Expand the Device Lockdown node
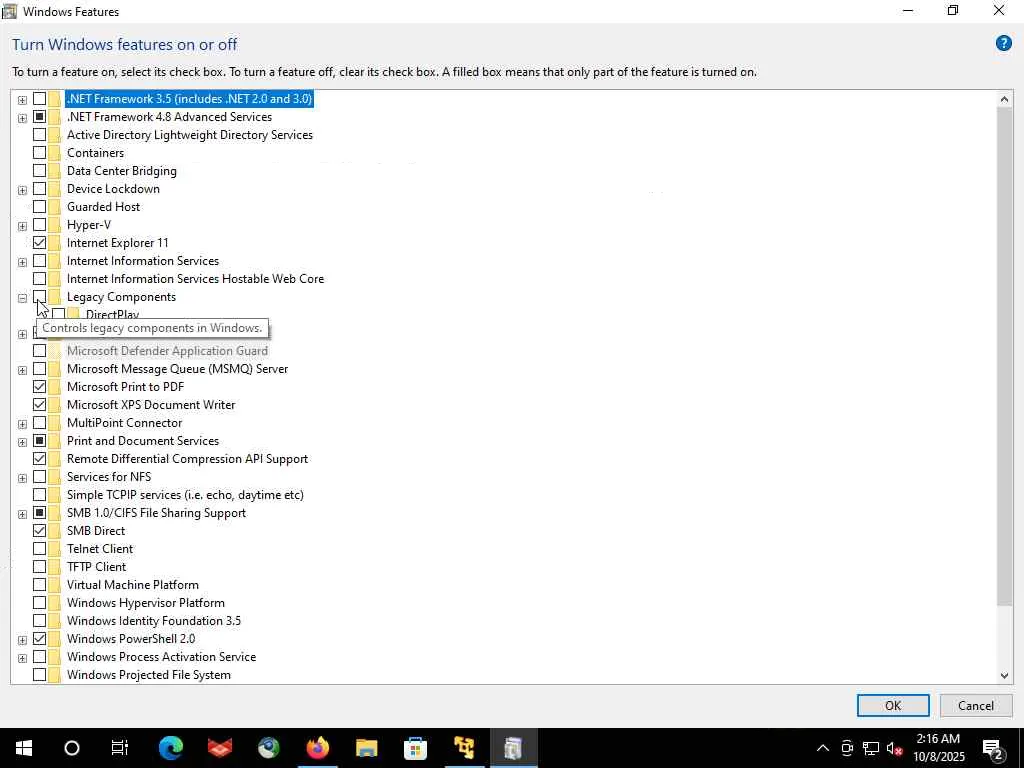The width and height of the screenshot is (1024, 768). (x=22, y=190)
